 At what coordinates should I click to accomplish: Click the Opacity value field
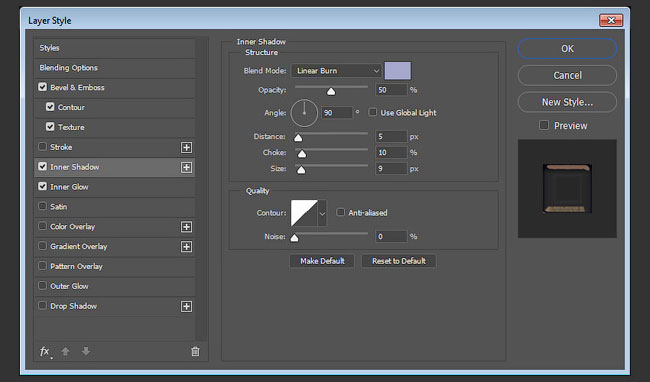click(x=391, y=90)
